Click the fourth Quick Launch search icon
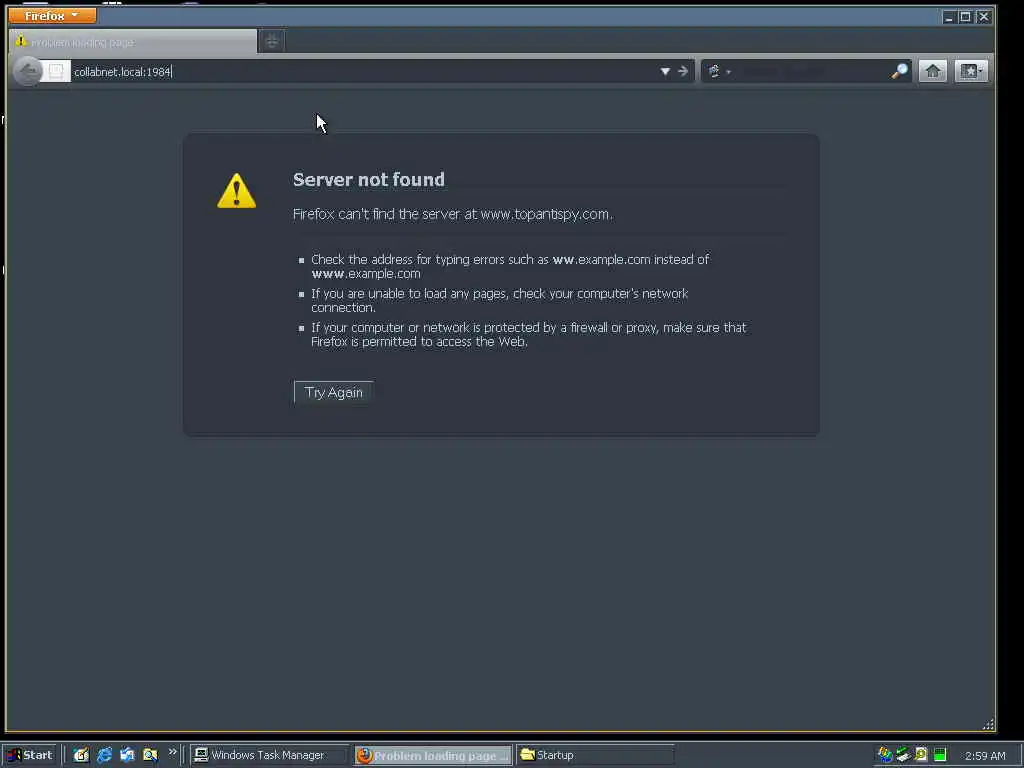 pyautogui.click(x=150, y=755)
